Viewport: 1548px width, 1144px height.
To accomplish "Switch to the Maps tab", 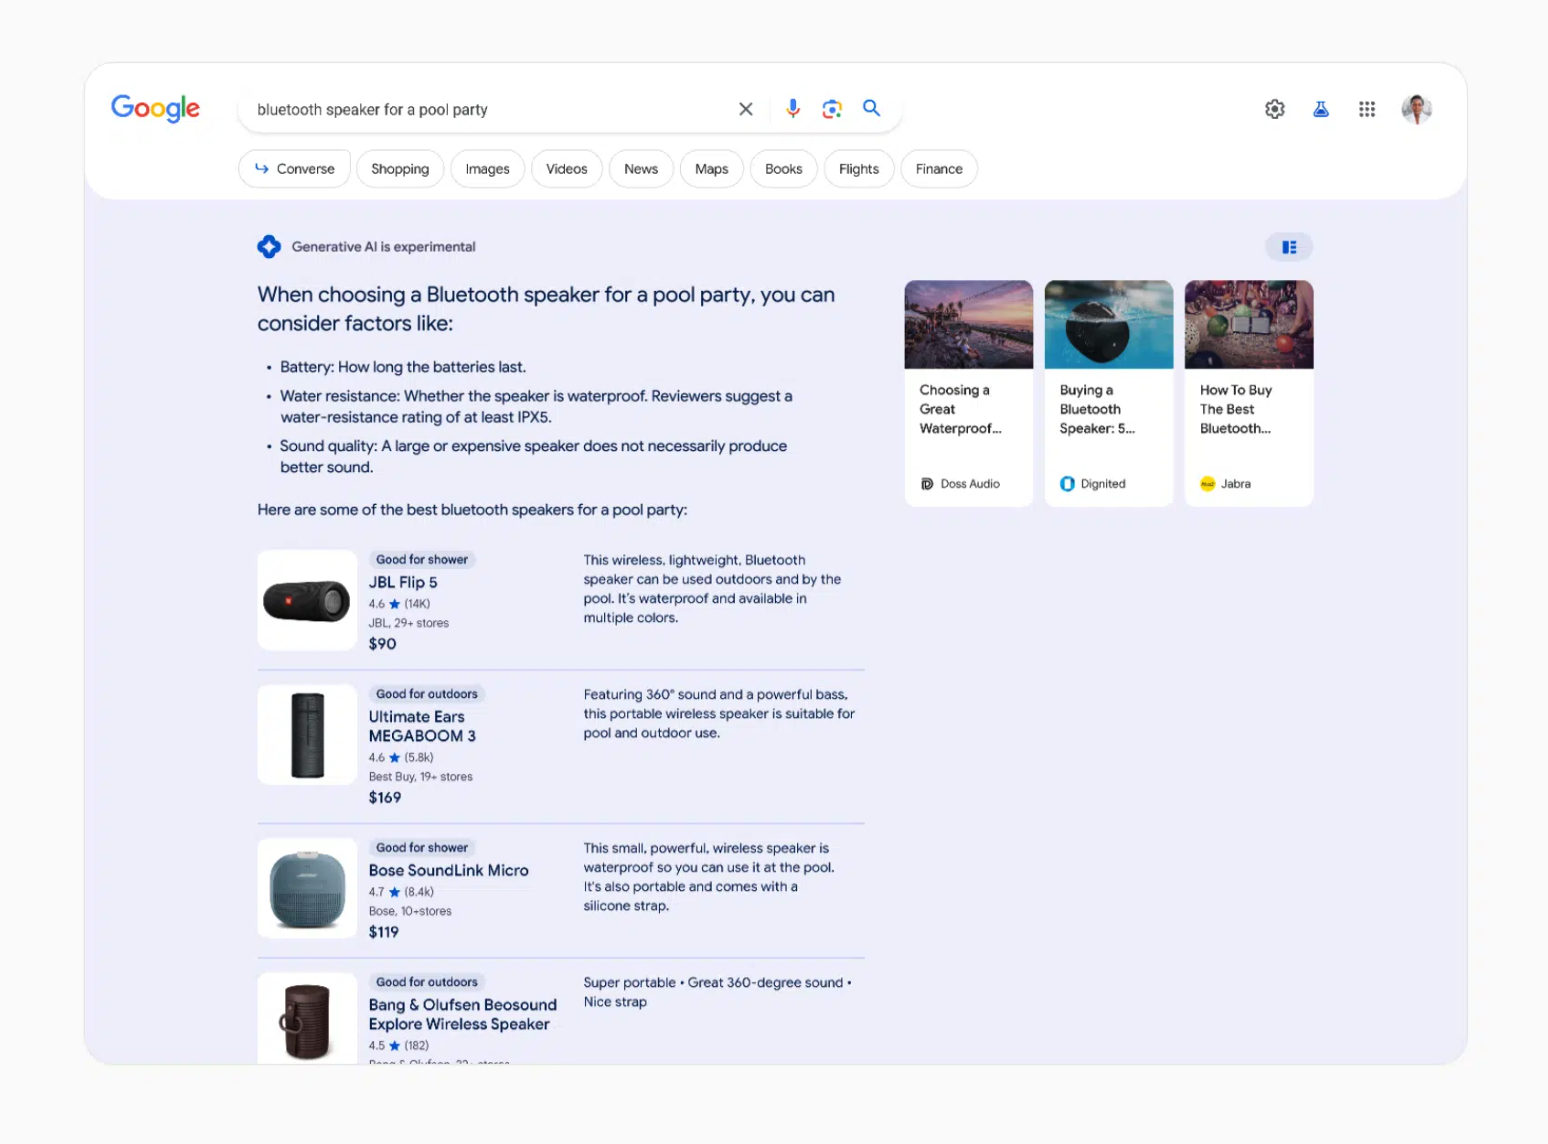I will click(x=712, y=169).
